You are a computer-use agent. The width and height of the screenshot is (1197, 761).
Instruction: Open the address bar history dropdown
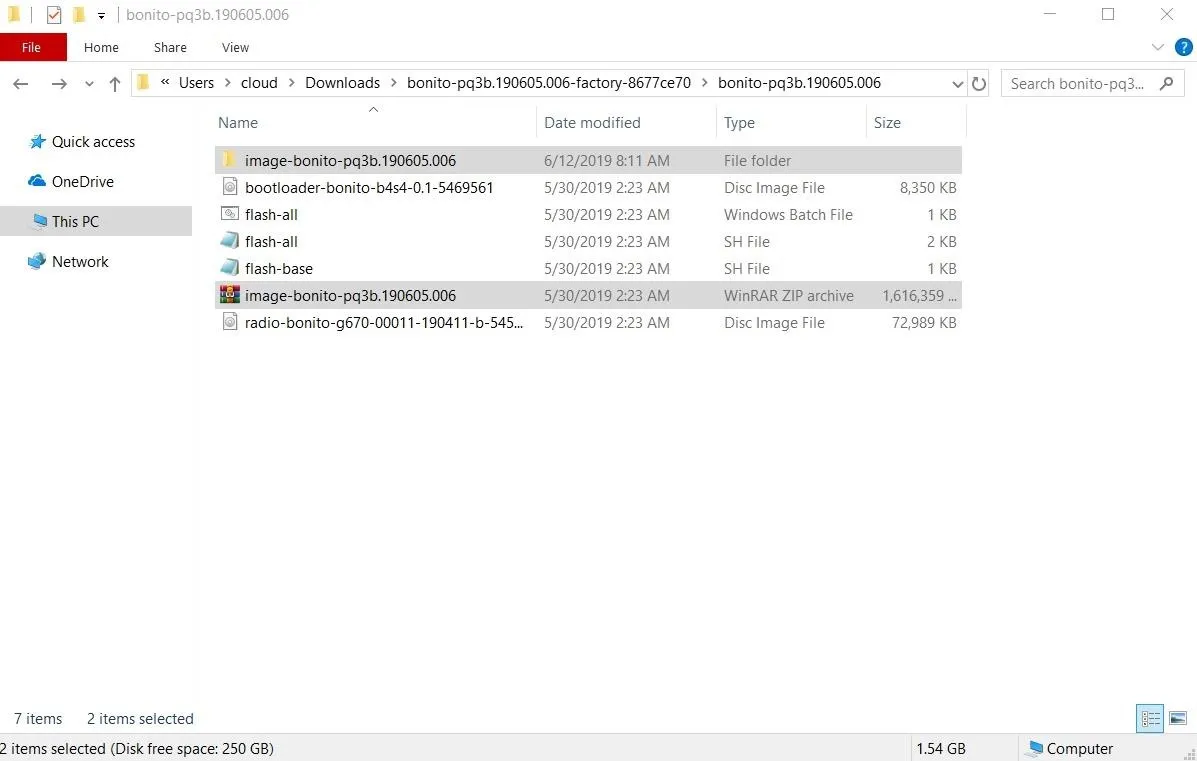[x=957, y=84]
